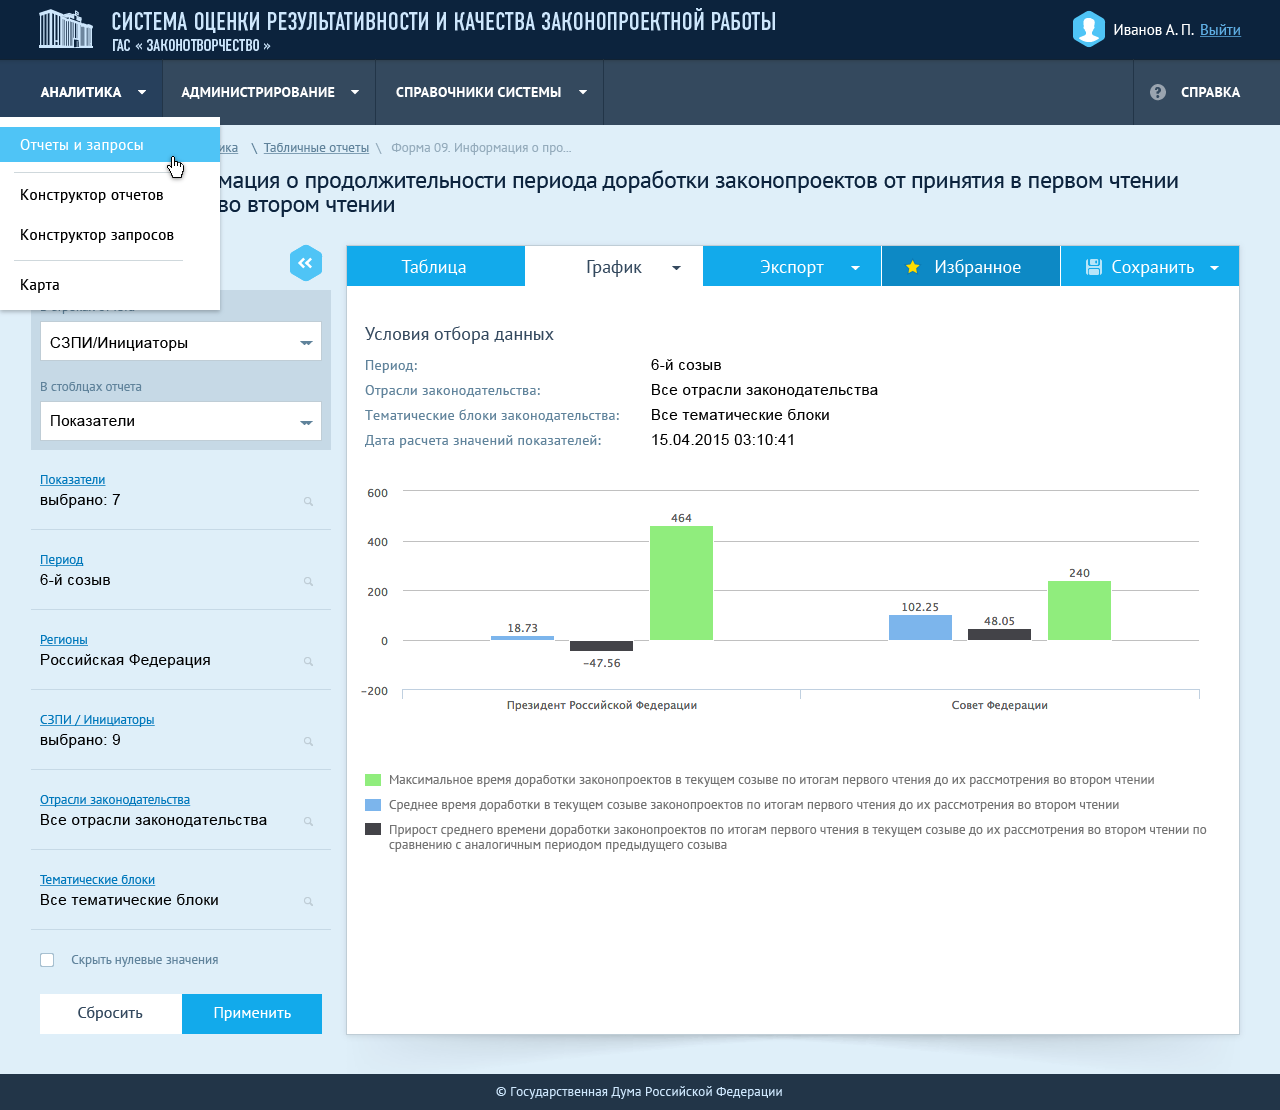The width and height of the screenshot is (1280, 1110).
Task: Click search icon in Период filter row
Action: coord(309,582)
